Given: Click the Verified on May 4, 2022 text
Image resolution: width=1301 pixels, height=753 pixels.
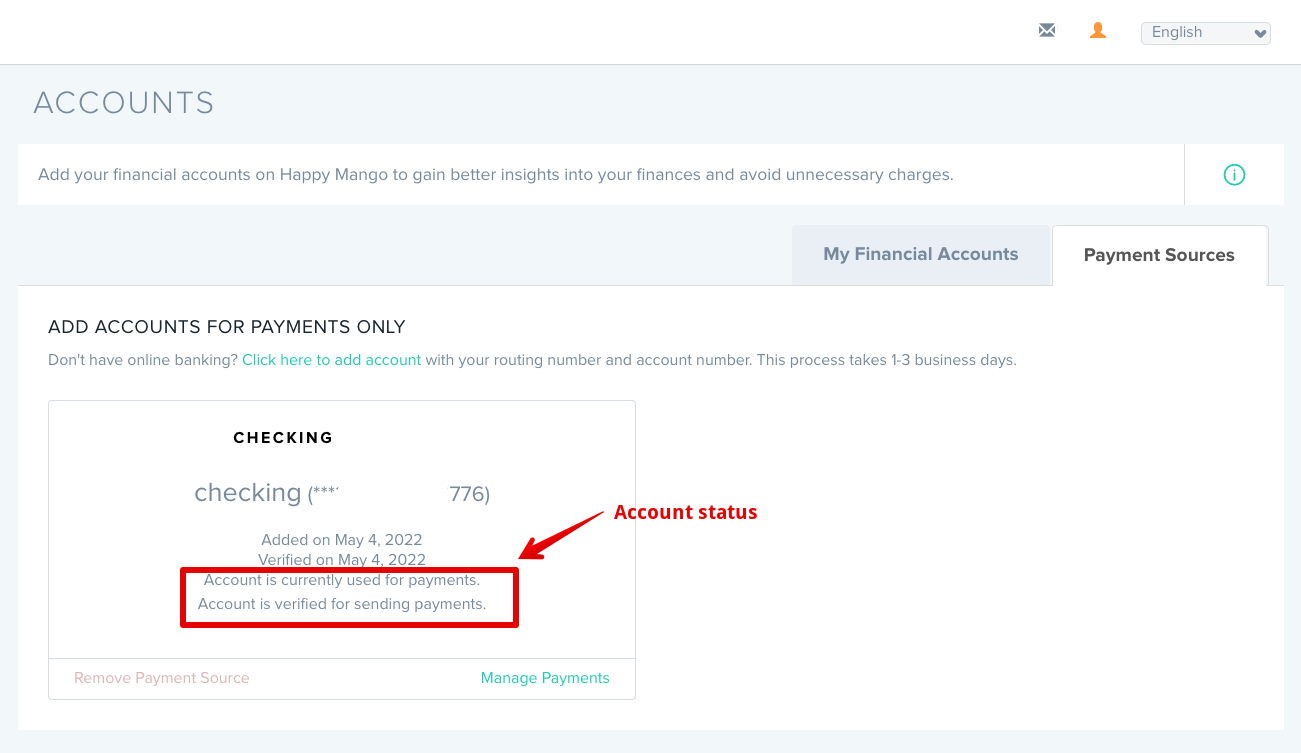Looking at the screenshot, I should coord(342,560).
